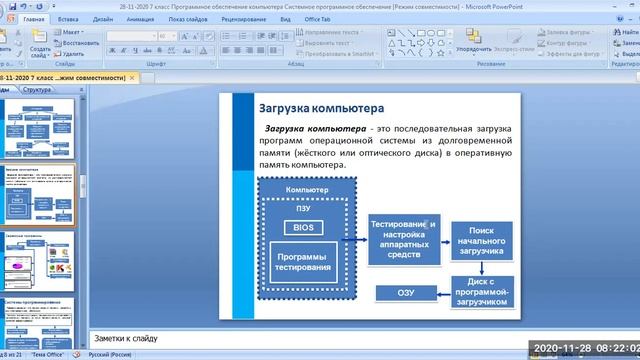Open the font name combo box
640x360 pixels.
132,36
